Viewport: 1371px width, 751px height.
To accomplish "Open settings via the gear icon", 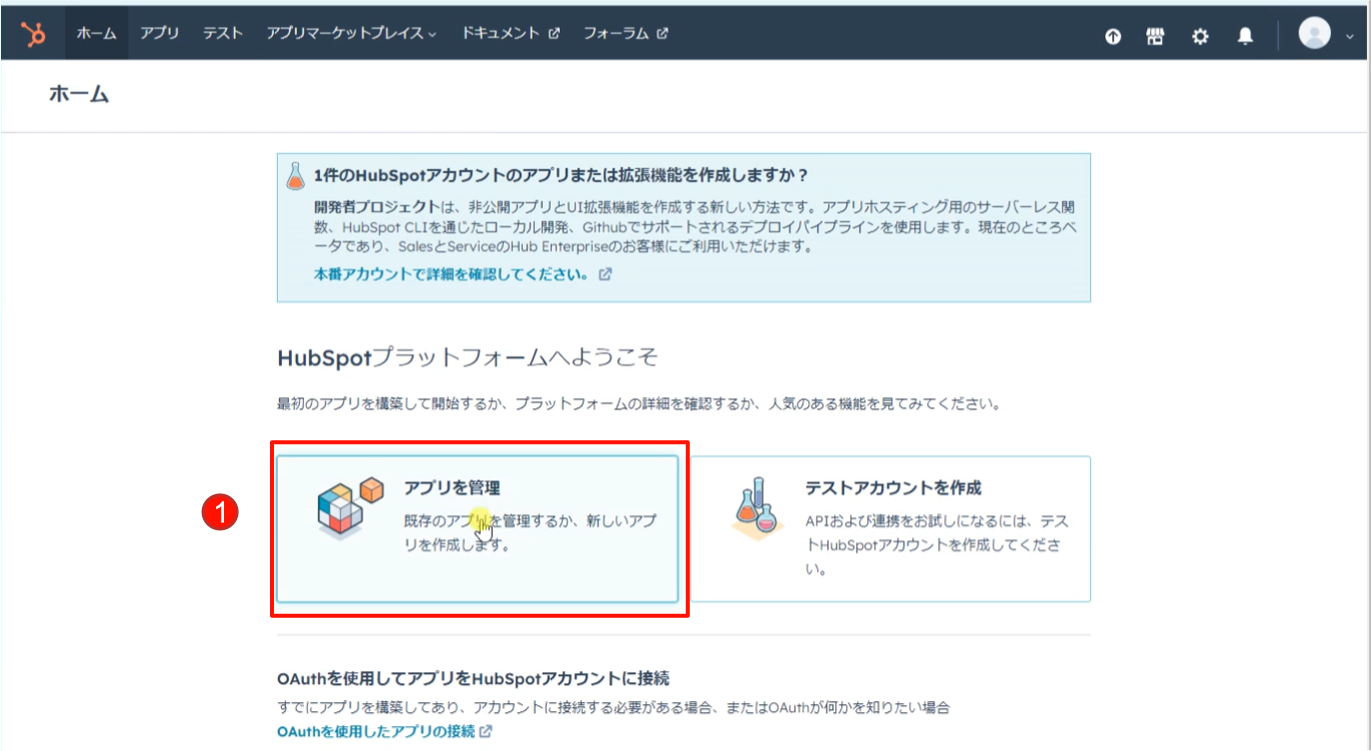I will (x=1200, y=36).
